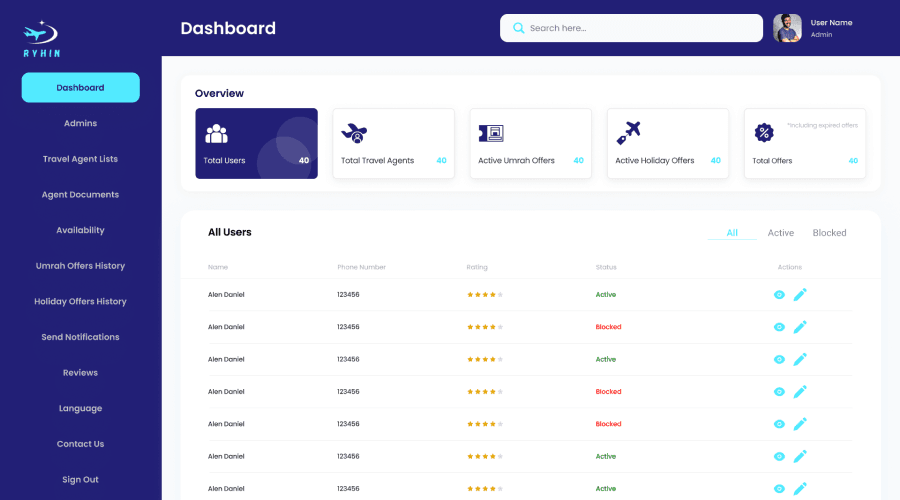View first user details via eye icon
The image size is (900, 500).
pos(779,295)
